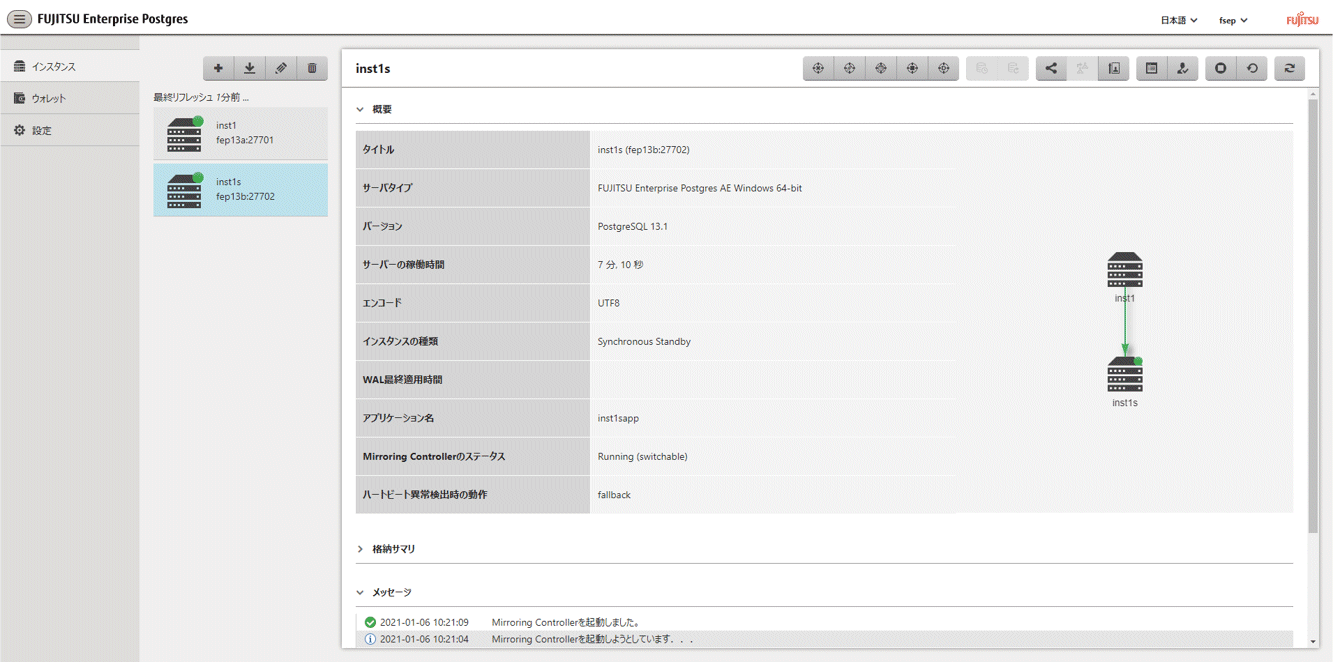Click the timestamp '2021-01-06 10:21:04'
The height and width of the screenshot is (663, 1333).
click(x=424, y=639)
